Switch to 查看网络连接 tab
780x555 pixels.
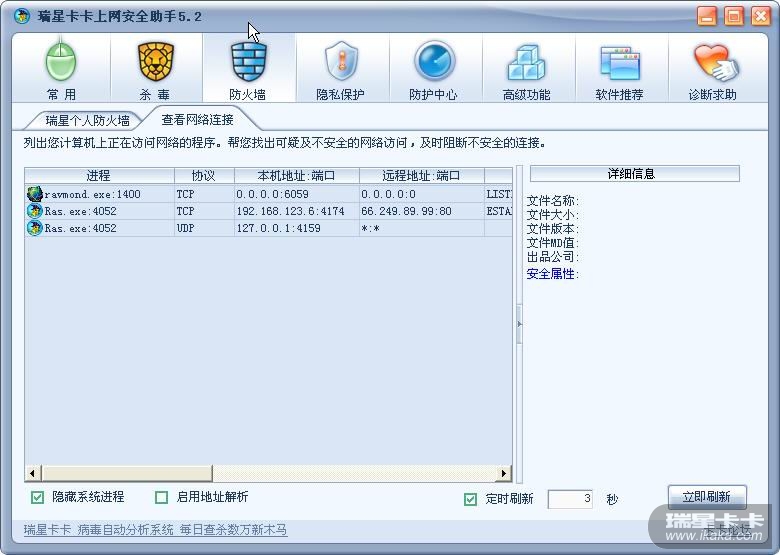tap(197, 119)
